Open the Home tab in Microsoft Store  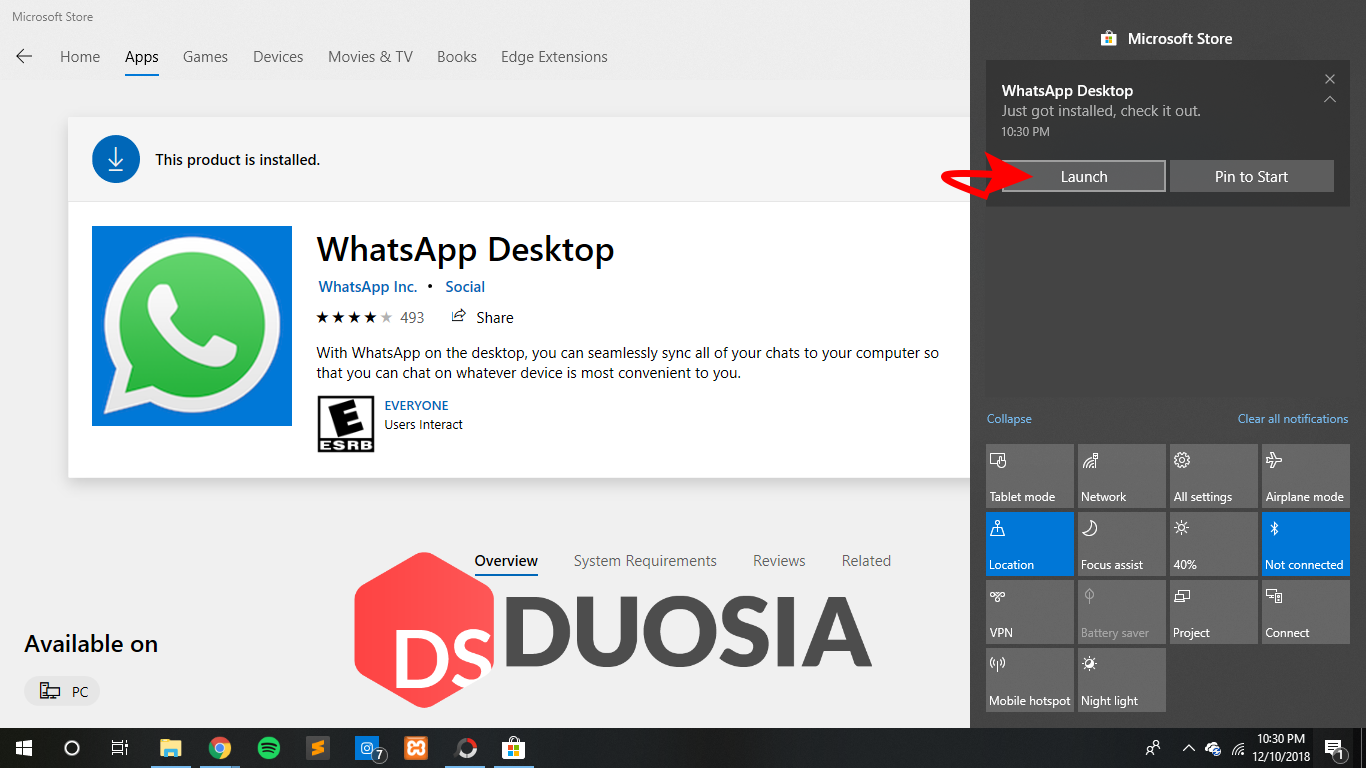click(x=80, y=57)
